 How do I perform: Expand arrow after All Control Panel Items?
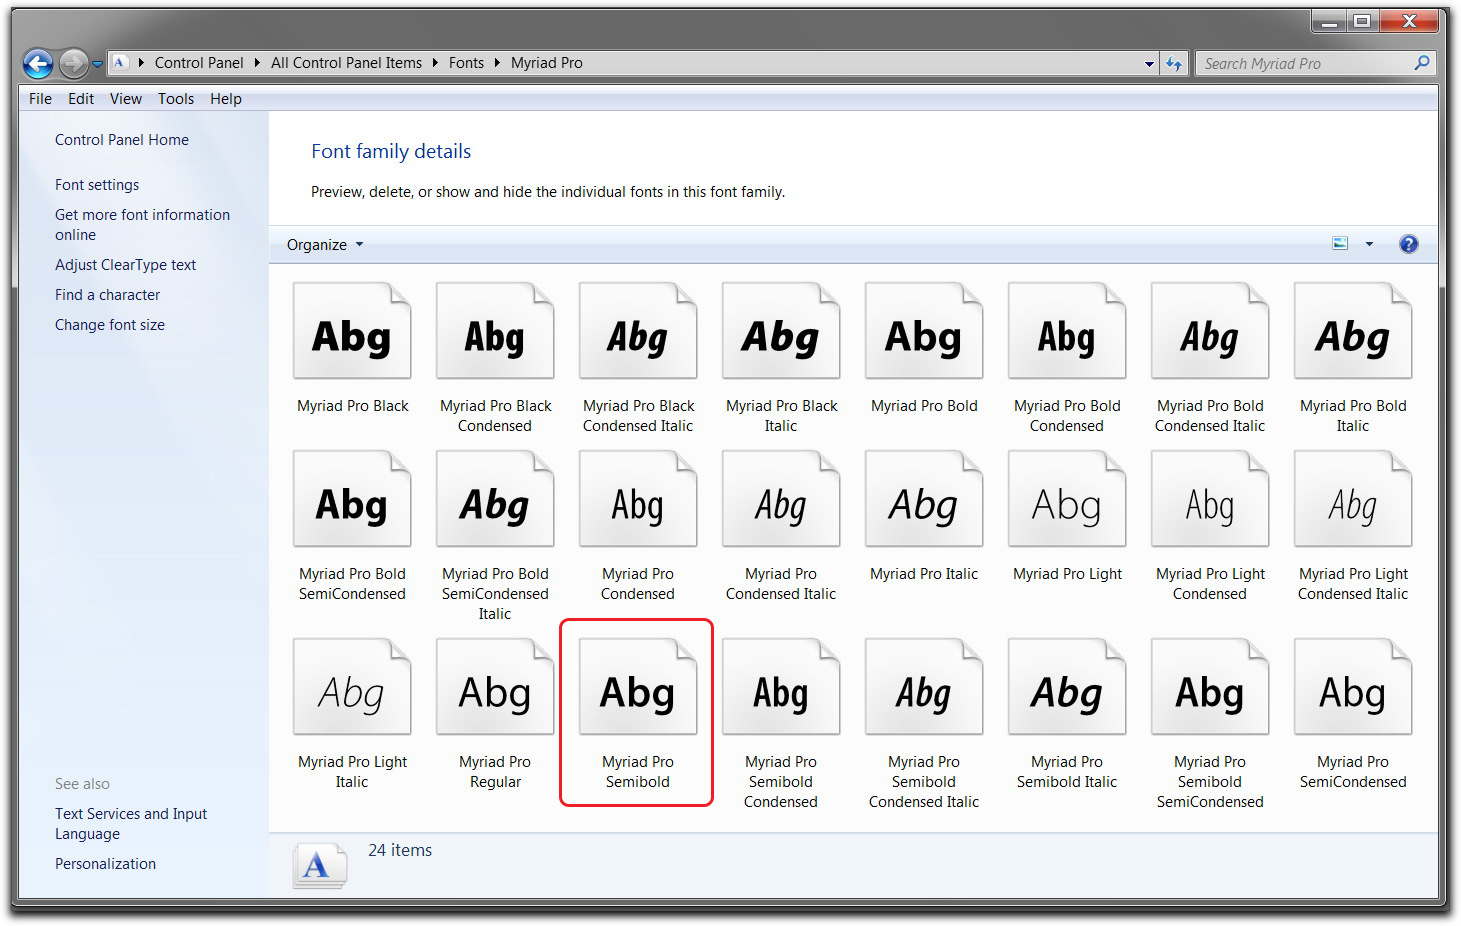click(436, 63)
